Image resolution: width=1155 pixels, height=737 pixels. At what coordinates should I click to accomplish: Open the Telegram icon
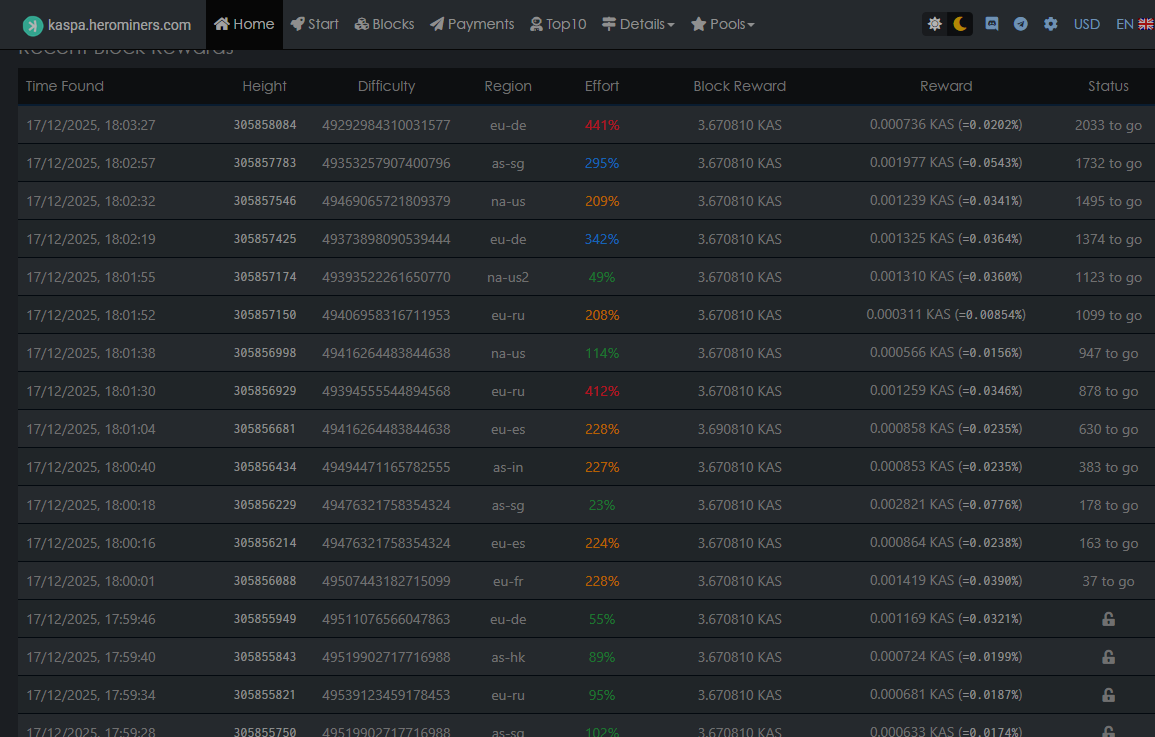click(x=1020, y=24)
